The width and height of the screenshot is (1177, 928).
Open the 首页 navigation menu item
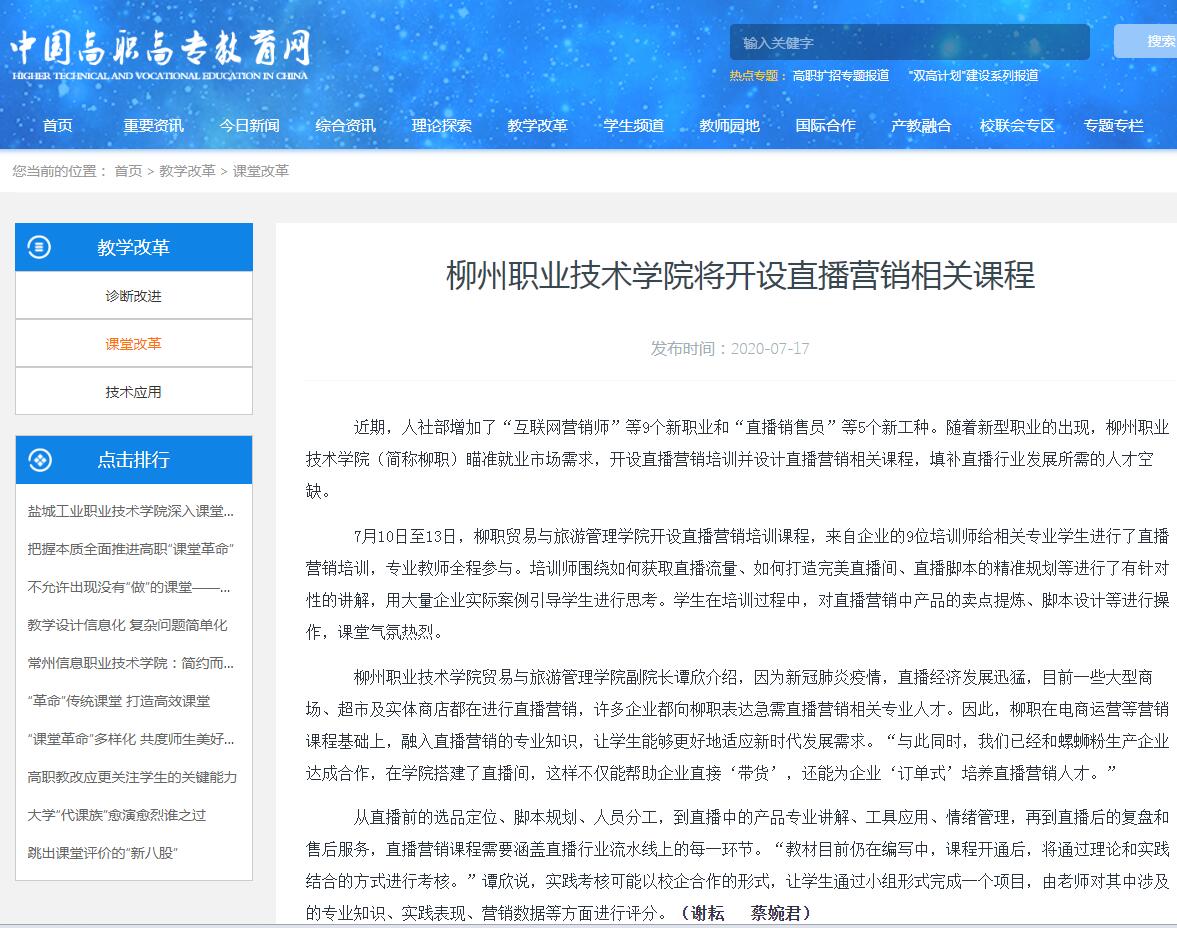[x=58, y=126]
